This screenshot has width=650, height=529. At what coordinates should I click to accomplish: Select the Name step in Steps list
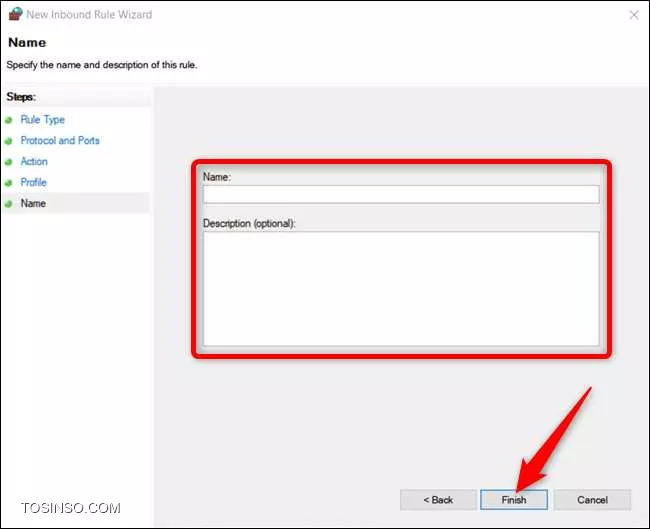33,203
